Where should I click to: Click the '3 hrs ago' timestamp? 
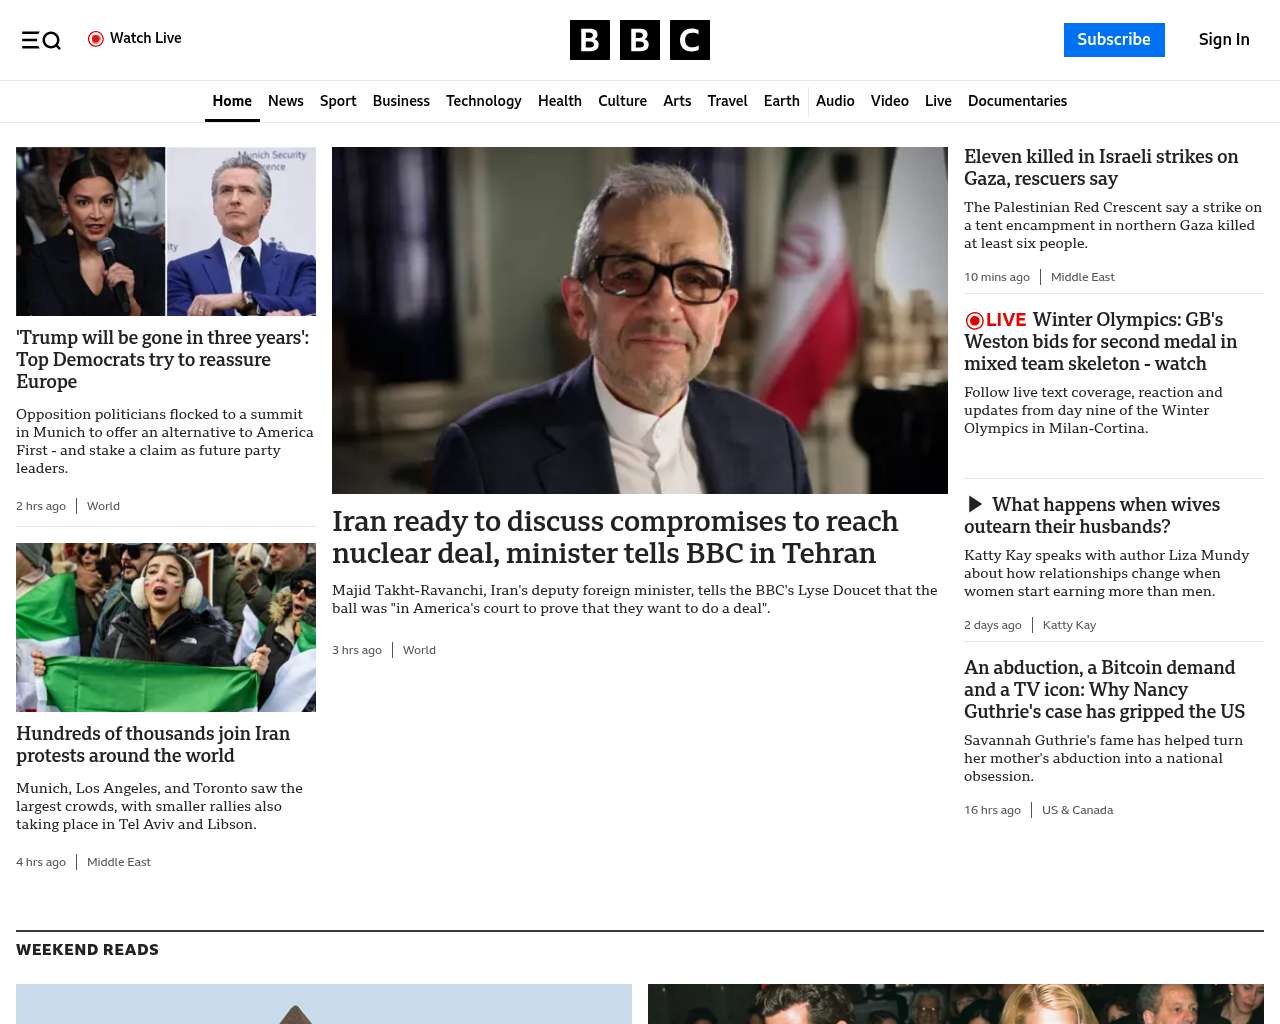click(x=357, y=650)
